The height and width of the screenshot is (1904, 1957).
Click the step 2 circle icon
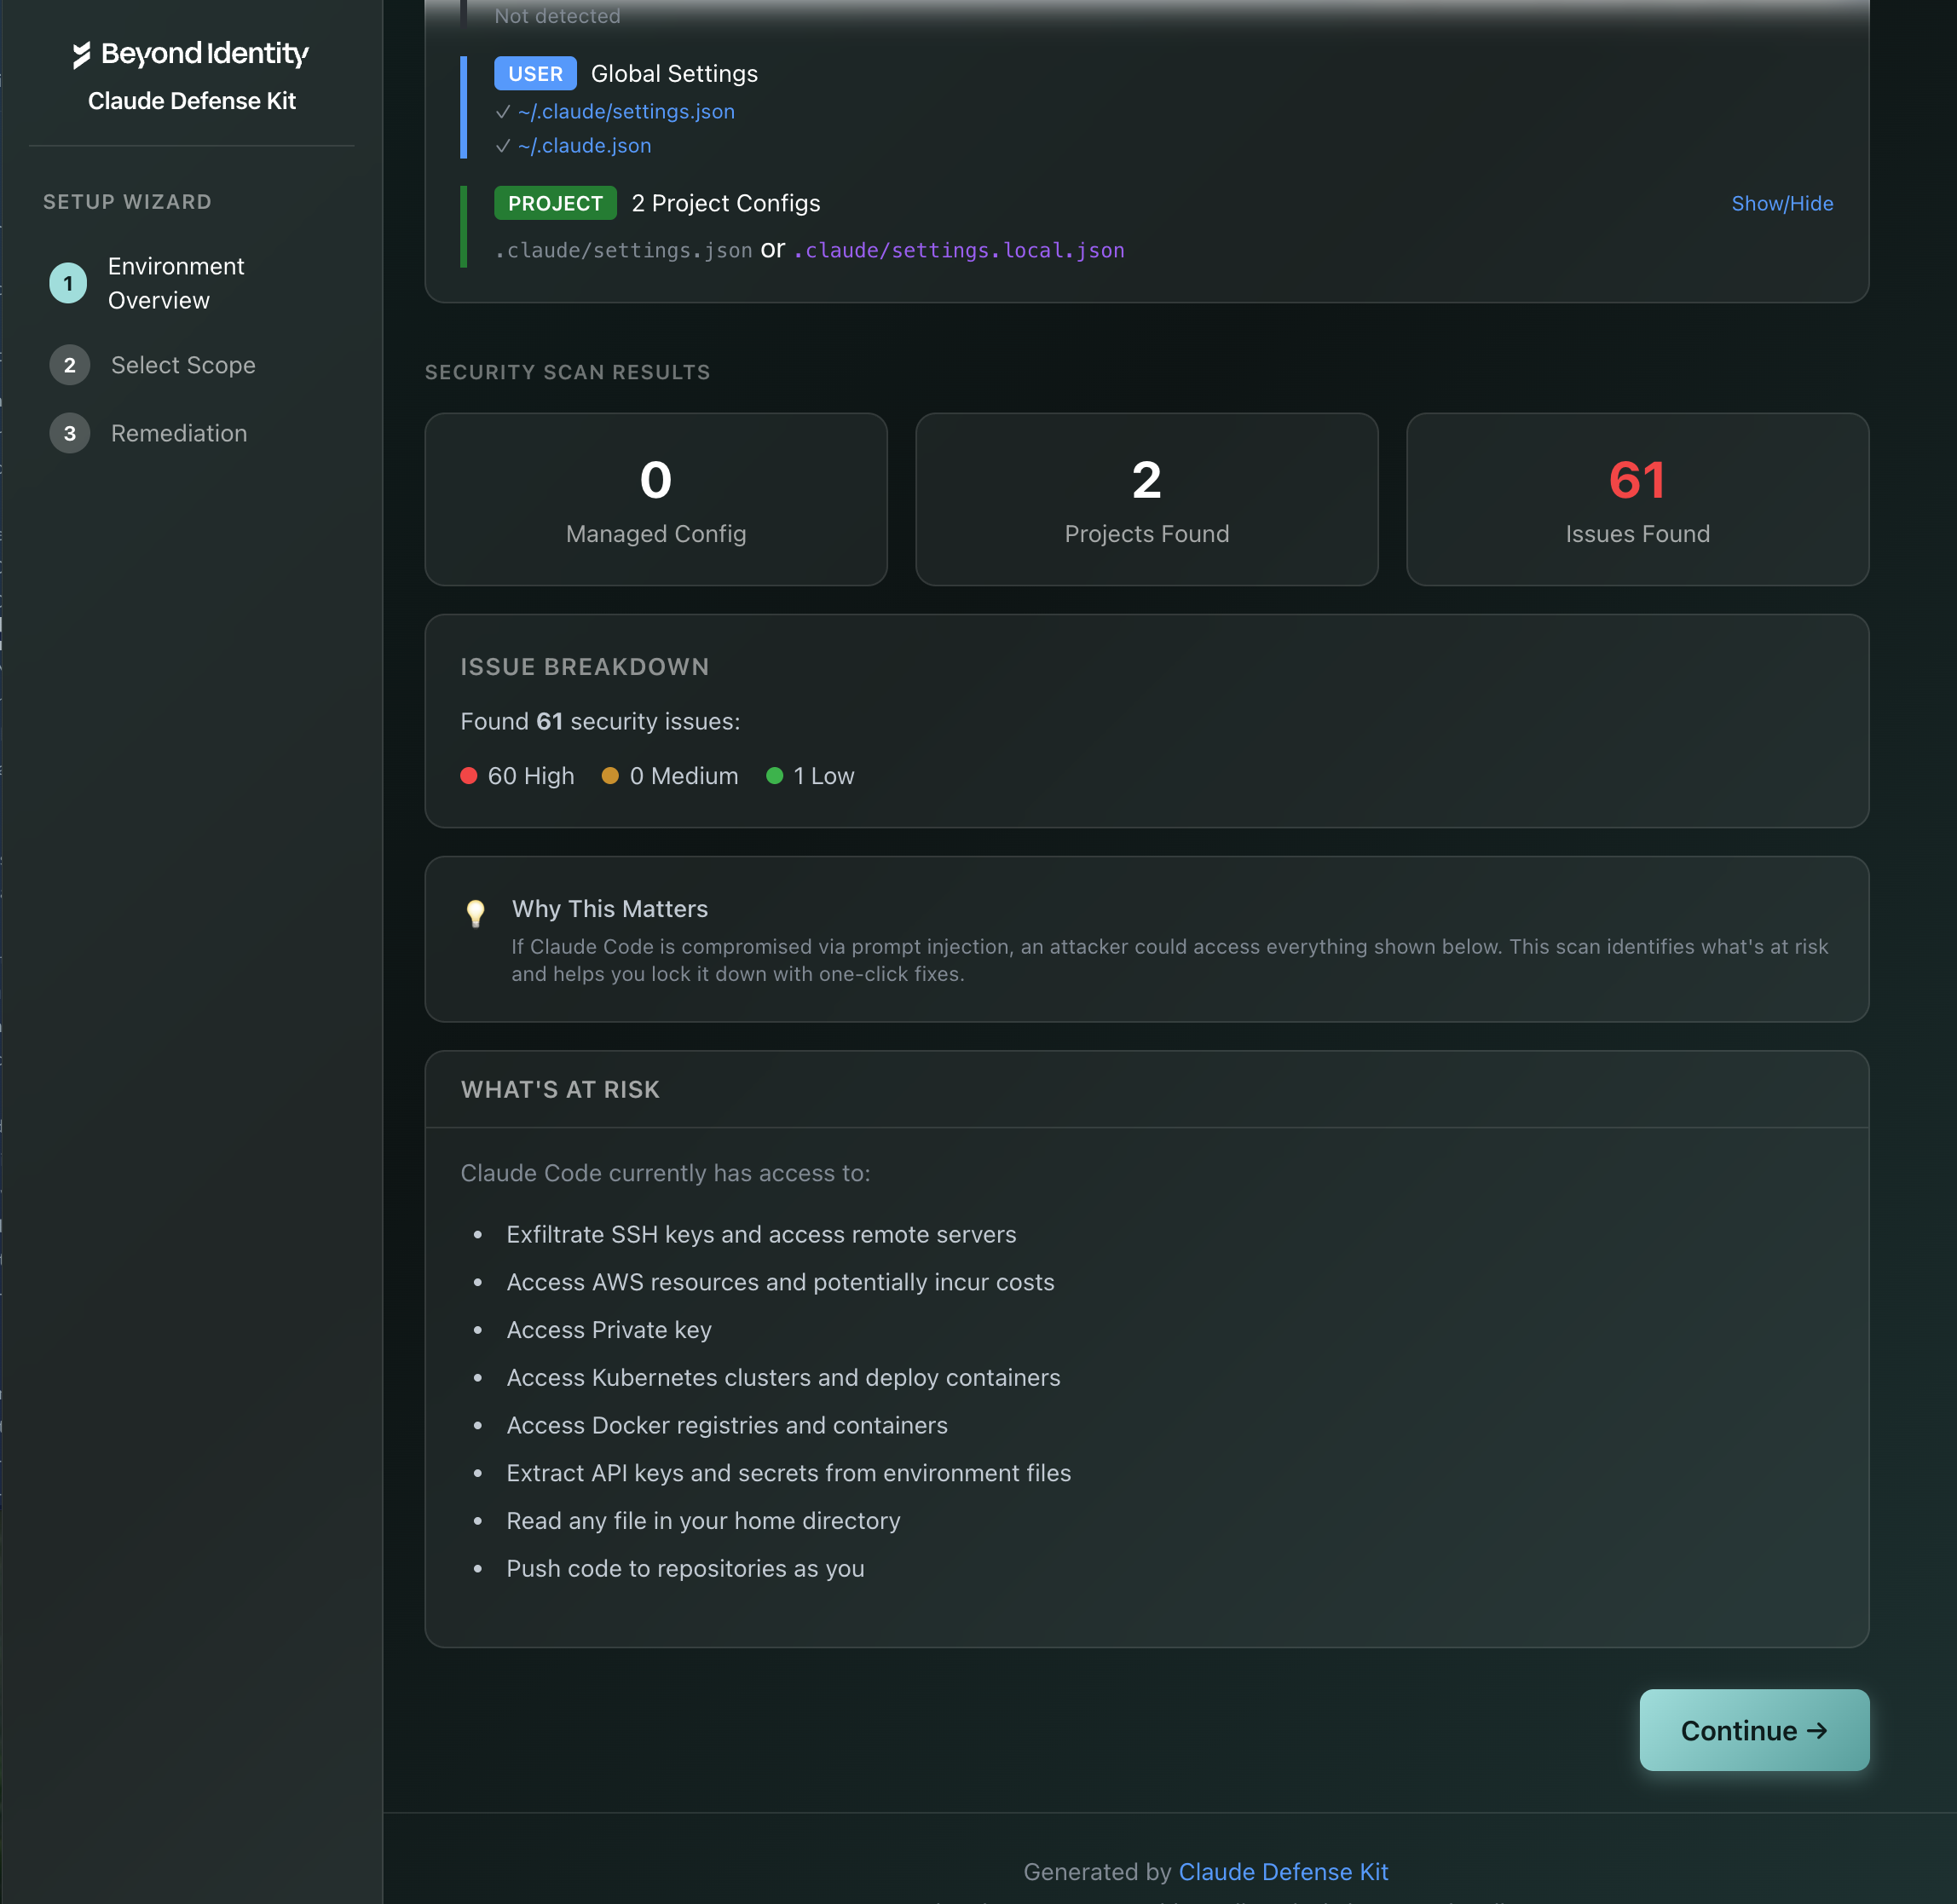click(x=69, y=365)
